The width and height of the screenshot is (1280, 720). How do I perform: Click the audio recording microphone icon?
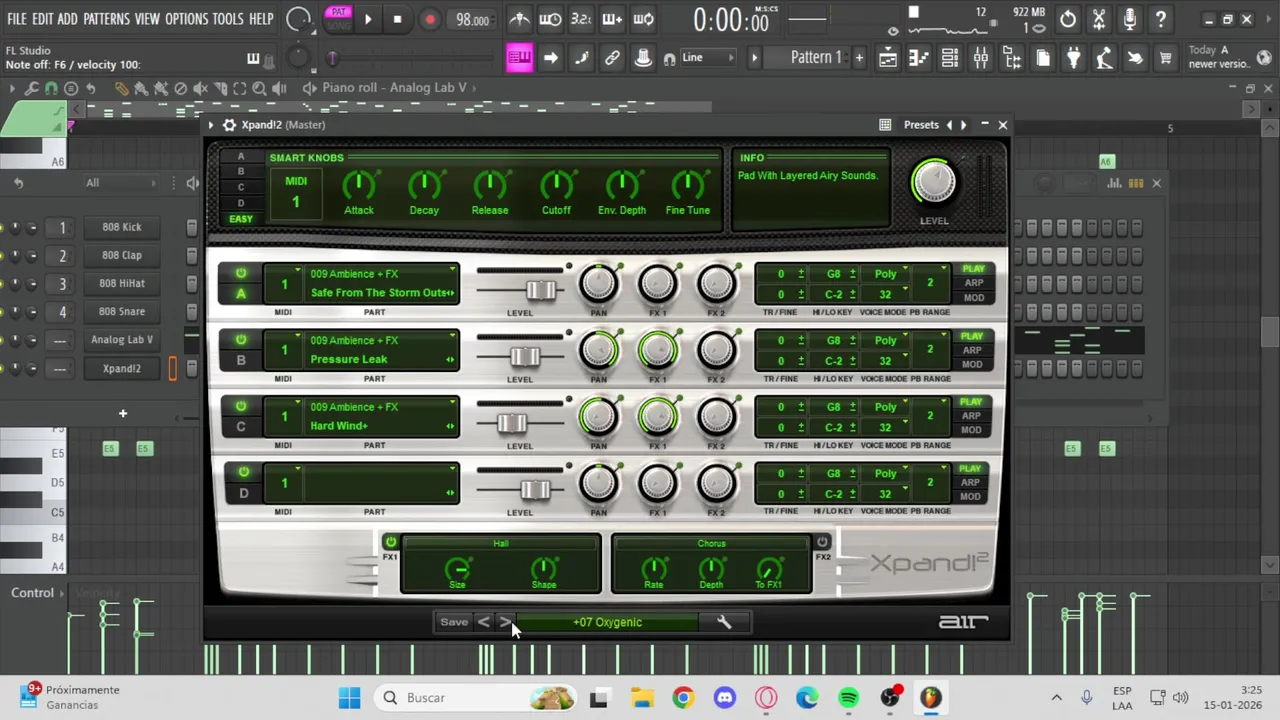(x=1130, y=19)
